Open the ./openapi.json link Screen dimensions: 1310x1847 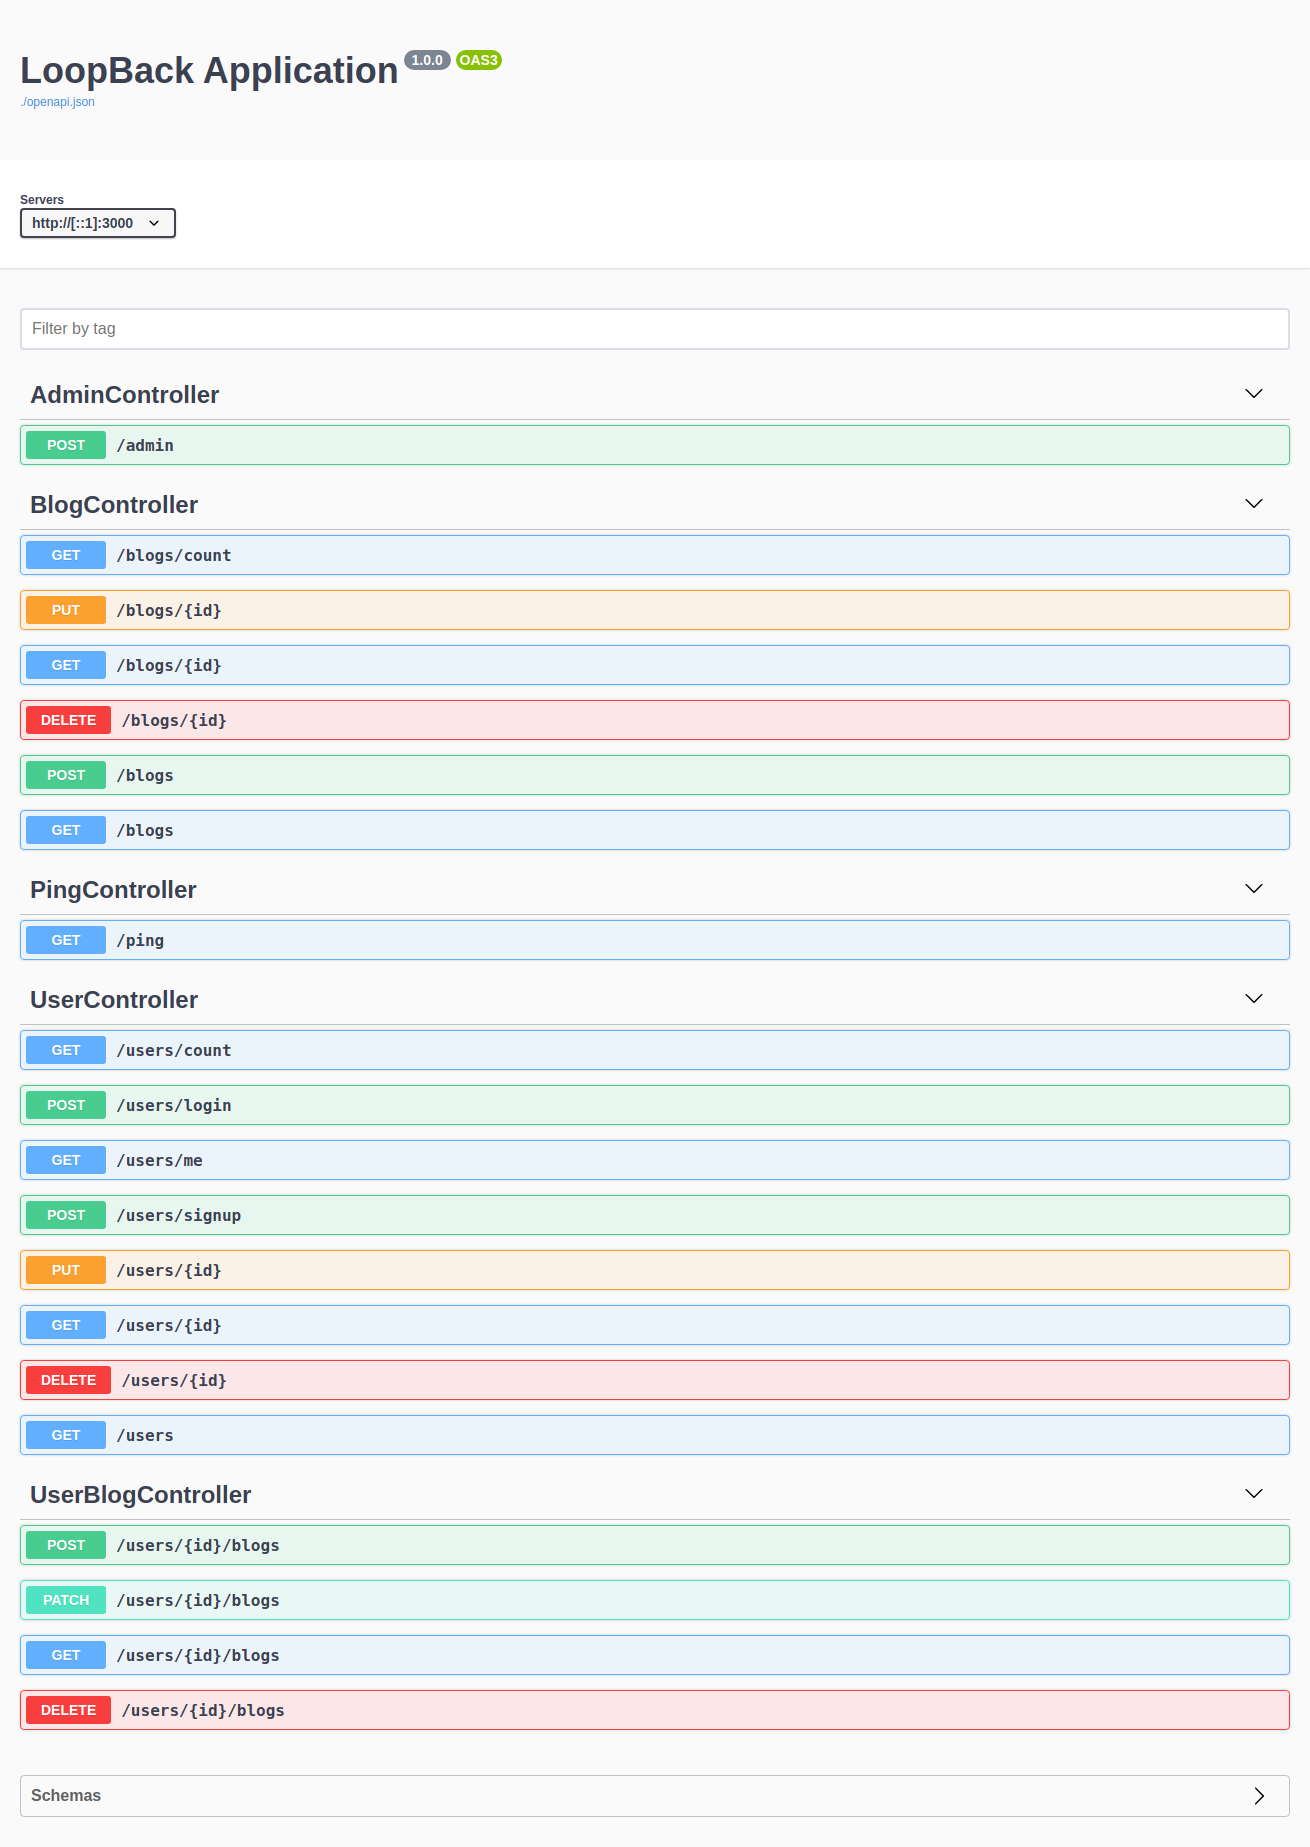point(58,102)
